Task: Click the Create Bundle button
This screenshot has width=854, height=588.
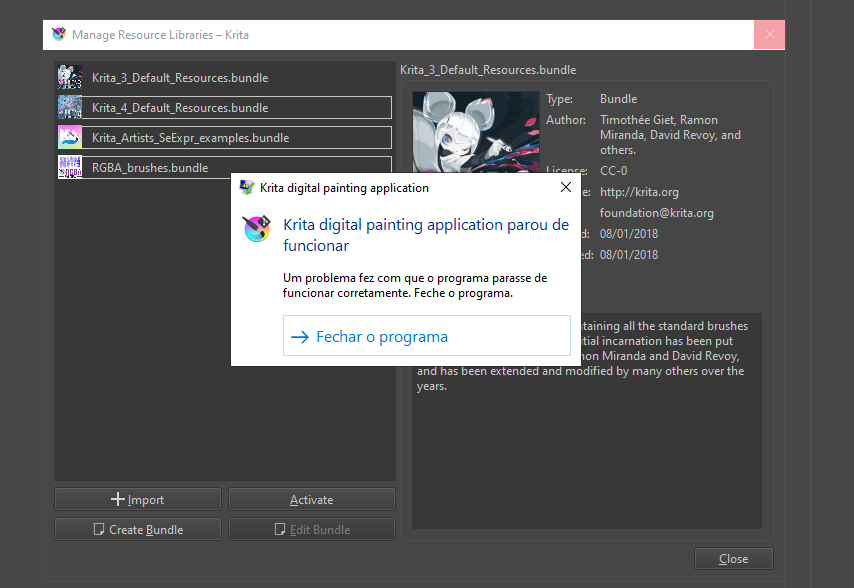Action: (x=138, y=529)
